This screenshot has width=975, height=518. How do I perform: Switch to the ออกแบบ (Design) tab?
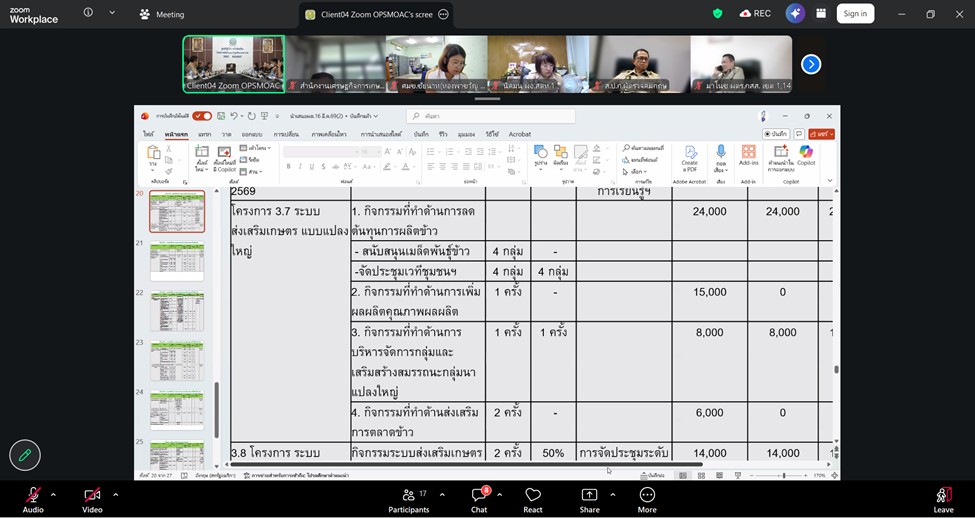click(252, 134)
